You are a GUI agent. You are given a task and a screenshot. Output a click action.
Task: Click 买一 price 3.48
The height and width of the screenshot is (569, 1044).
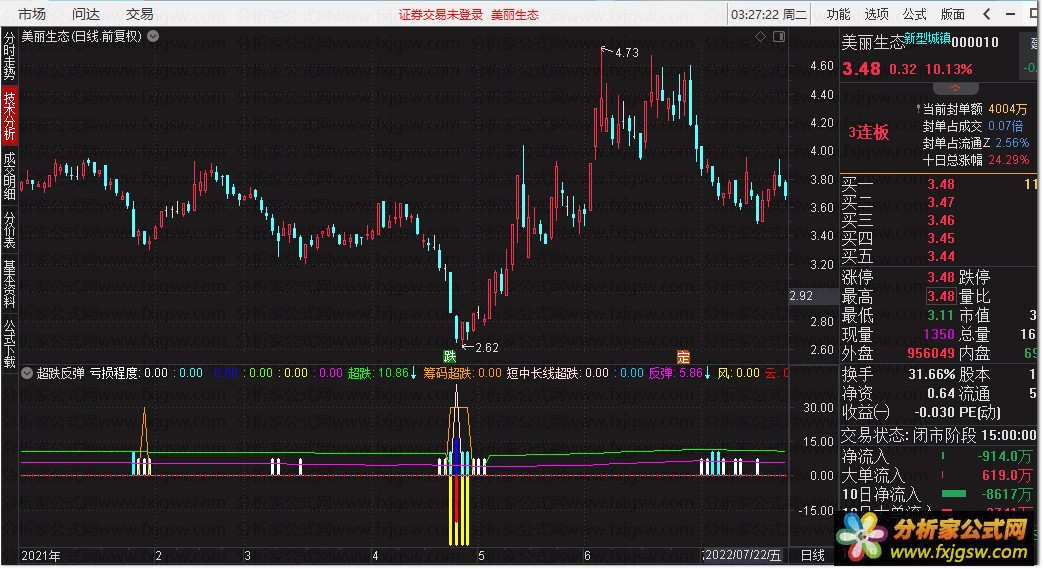[x=941, y=184]
